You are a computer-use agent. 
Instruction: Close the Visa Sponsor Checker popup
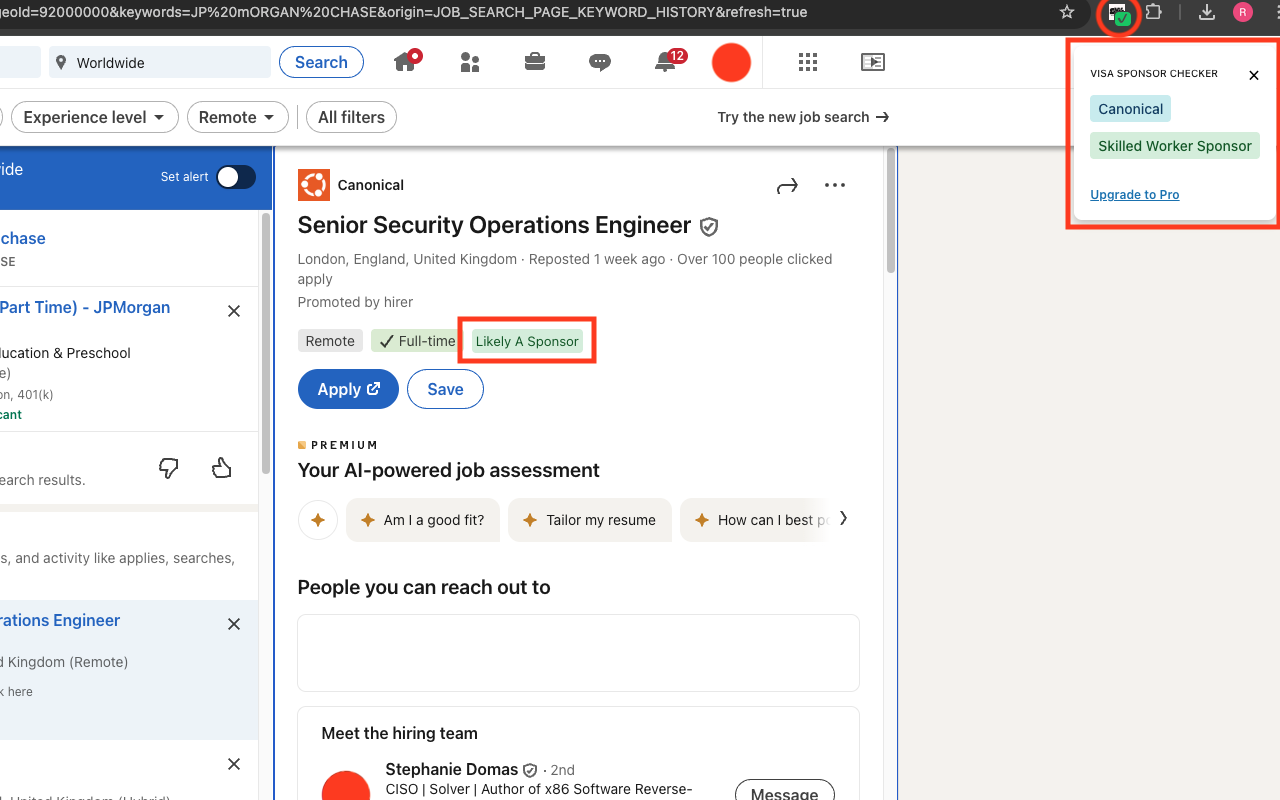[1254, 75]
